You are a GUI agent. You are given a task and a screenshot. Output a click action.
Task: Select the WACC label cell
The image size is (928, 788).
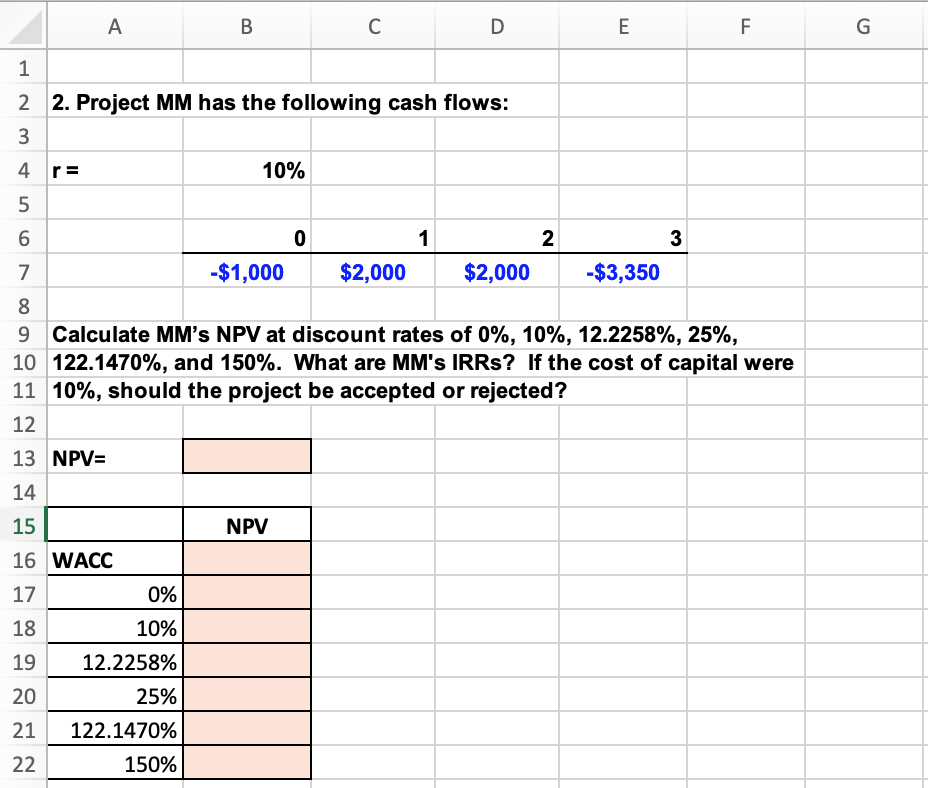[x=114, y=559]
